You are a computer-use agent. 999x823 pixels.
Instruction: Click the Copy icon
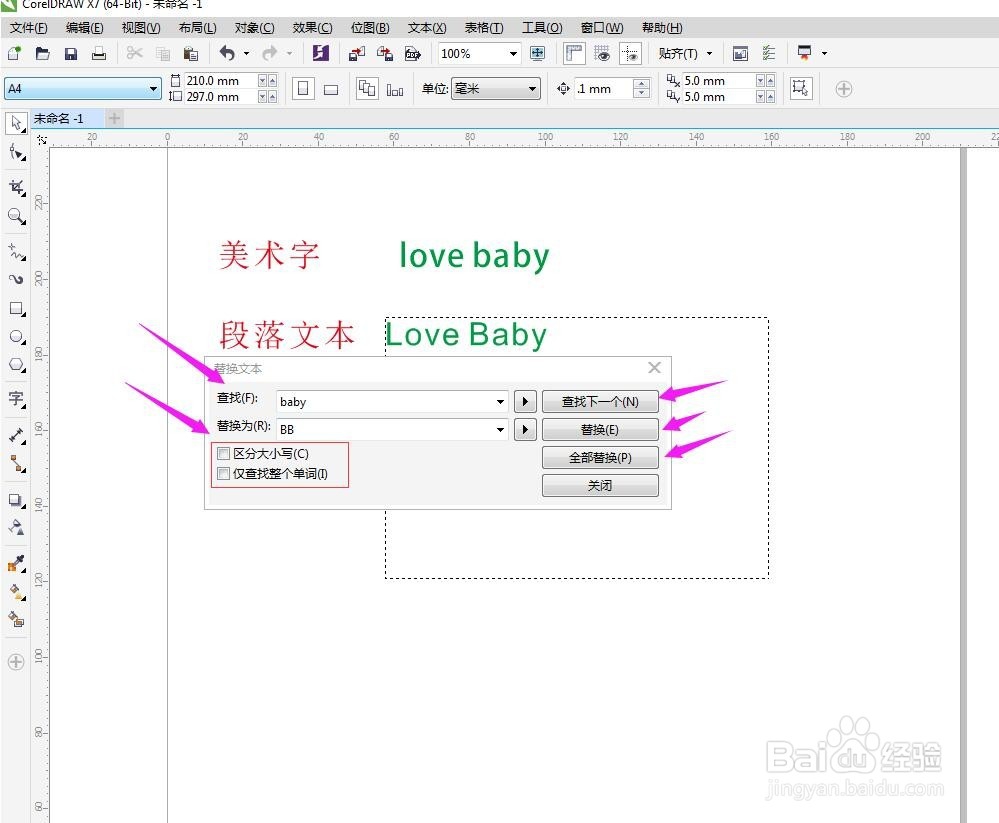point(163,54)
